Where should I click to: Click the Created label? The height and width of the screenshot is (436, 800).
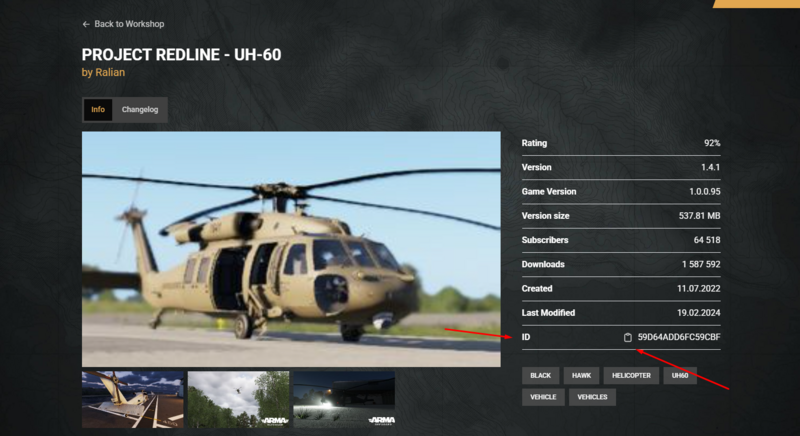coord(537,289)
